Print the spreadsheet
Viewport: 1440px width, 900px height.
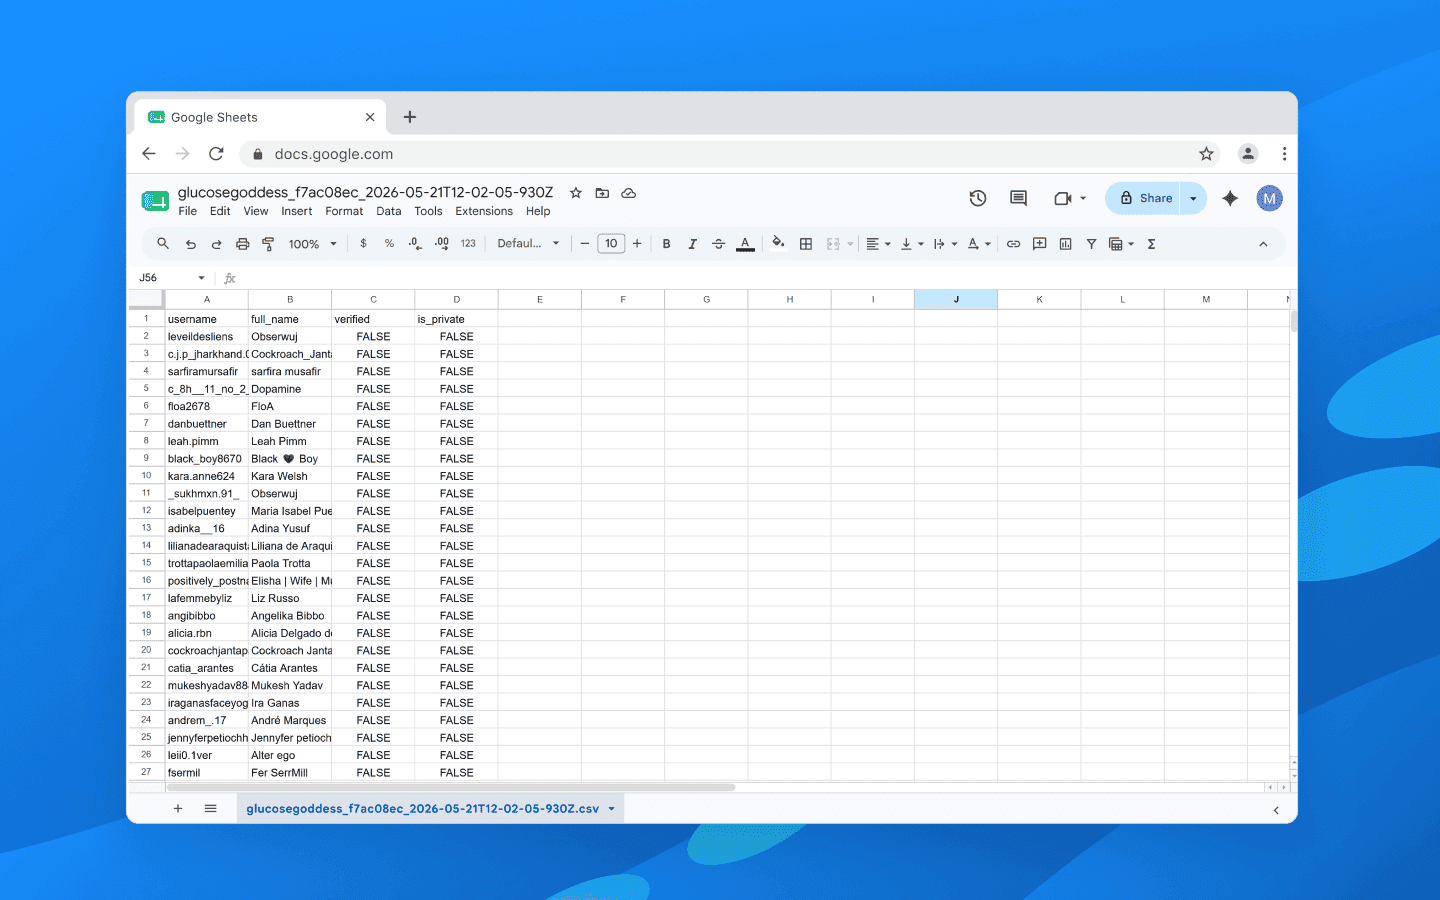(242, 244)
